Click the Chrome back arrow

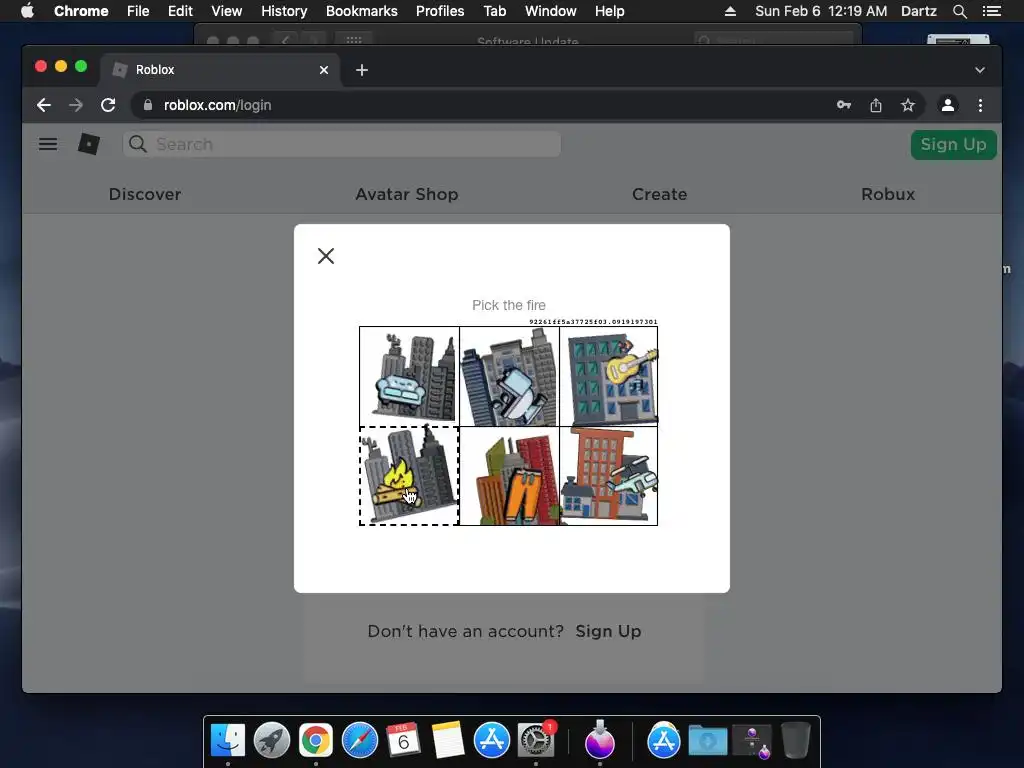click(x=44, y=105)
